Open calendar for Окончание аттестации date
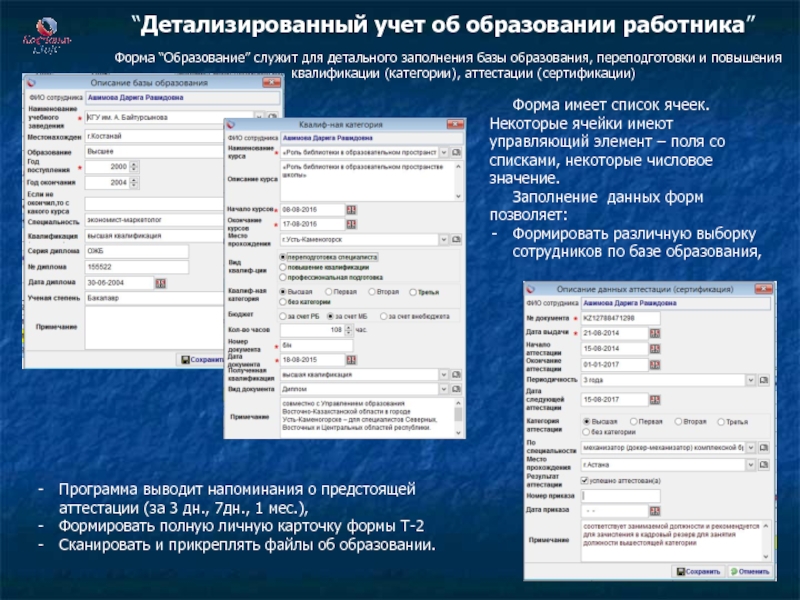This screenshot has width=800, height=600. [x=655, y=365]
